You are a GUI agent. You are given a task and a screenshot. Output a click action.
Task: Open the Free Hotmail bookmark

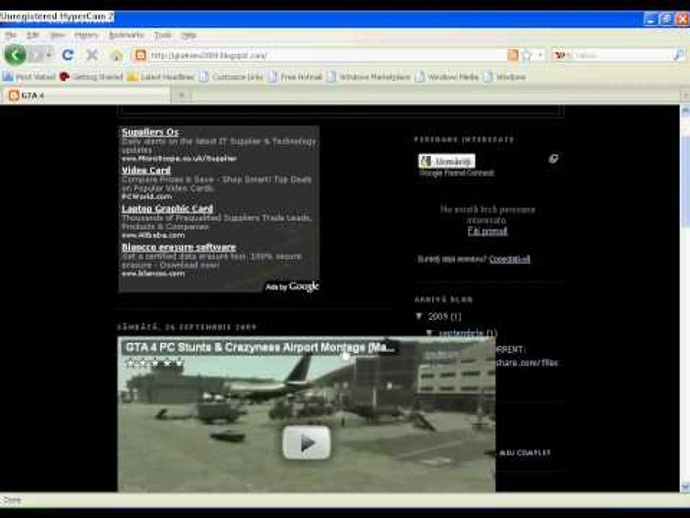pos(295,77)
